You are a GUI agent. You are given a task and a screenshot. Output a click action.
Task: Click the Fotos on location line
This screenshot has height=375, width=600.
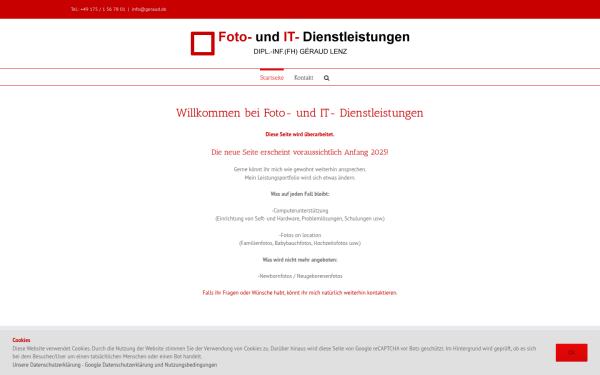[300, 235]
